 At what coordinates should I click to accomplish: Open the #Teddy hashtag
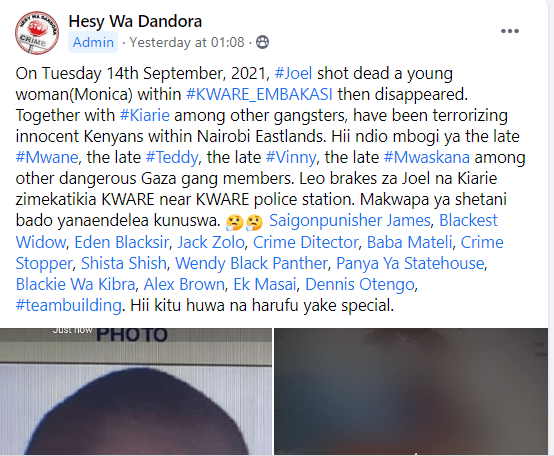pos(172,157)
